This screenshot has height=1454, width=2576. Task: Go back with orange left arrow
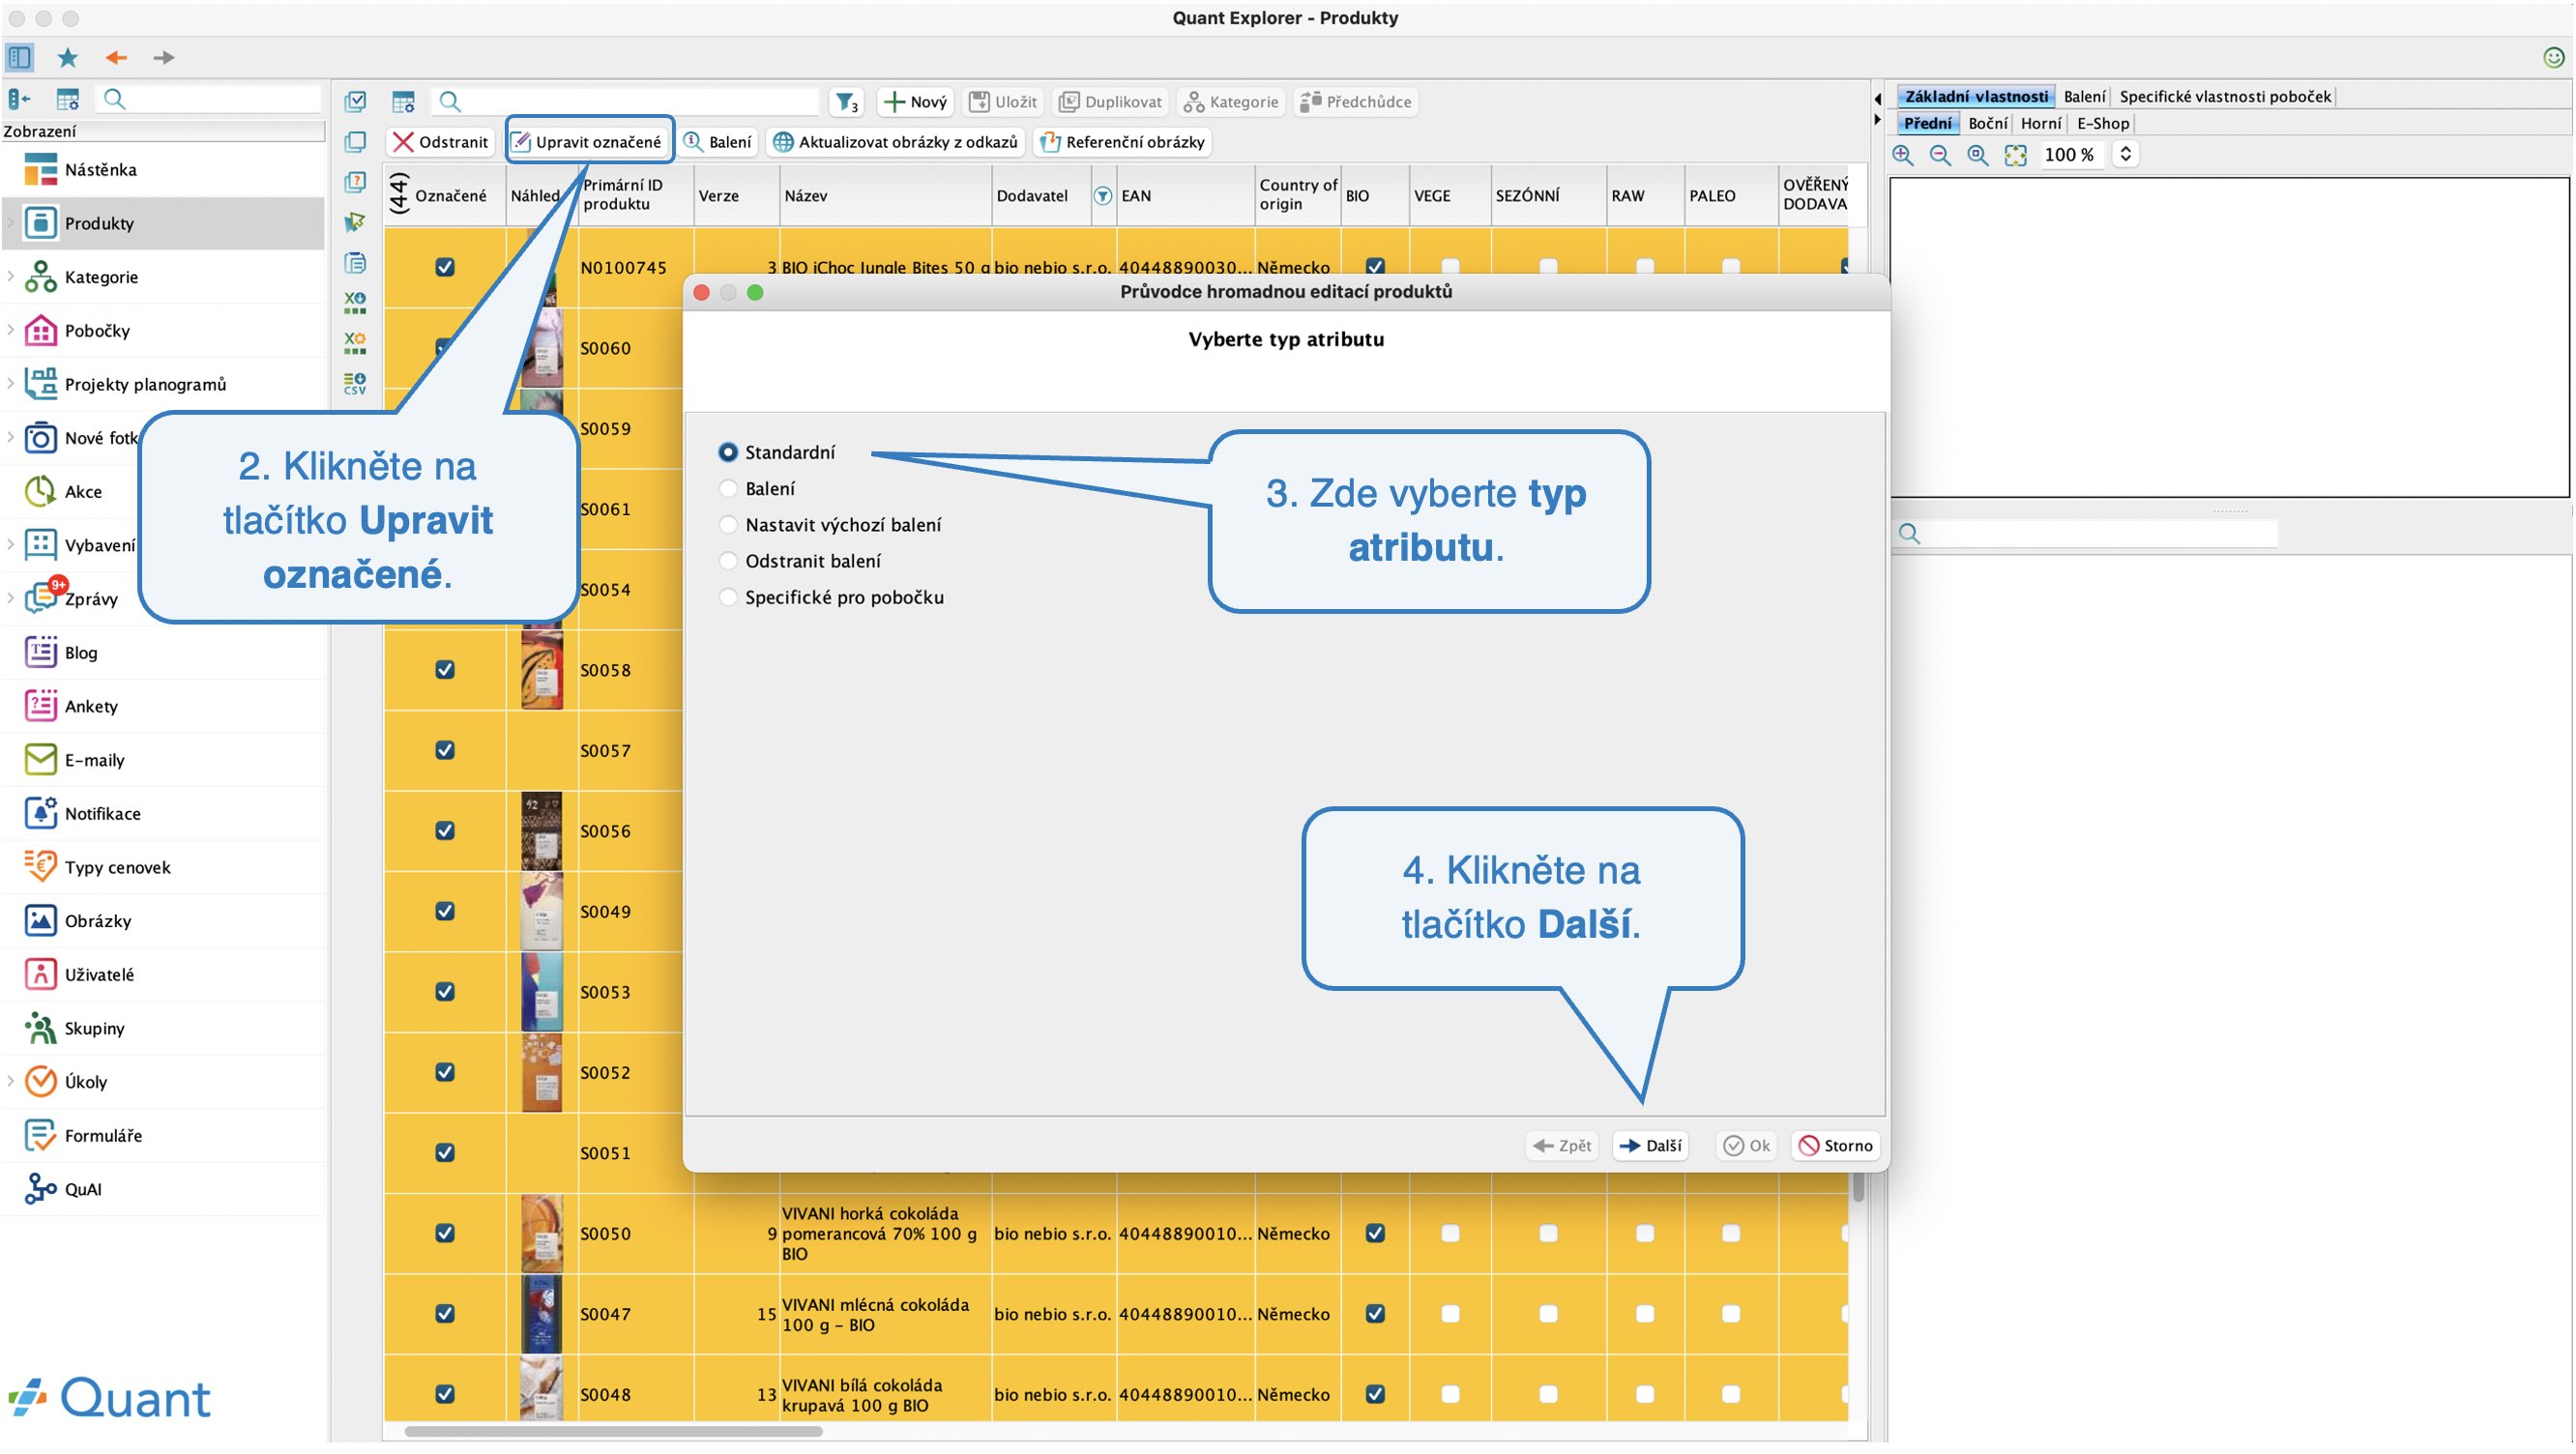pos(116,57)
